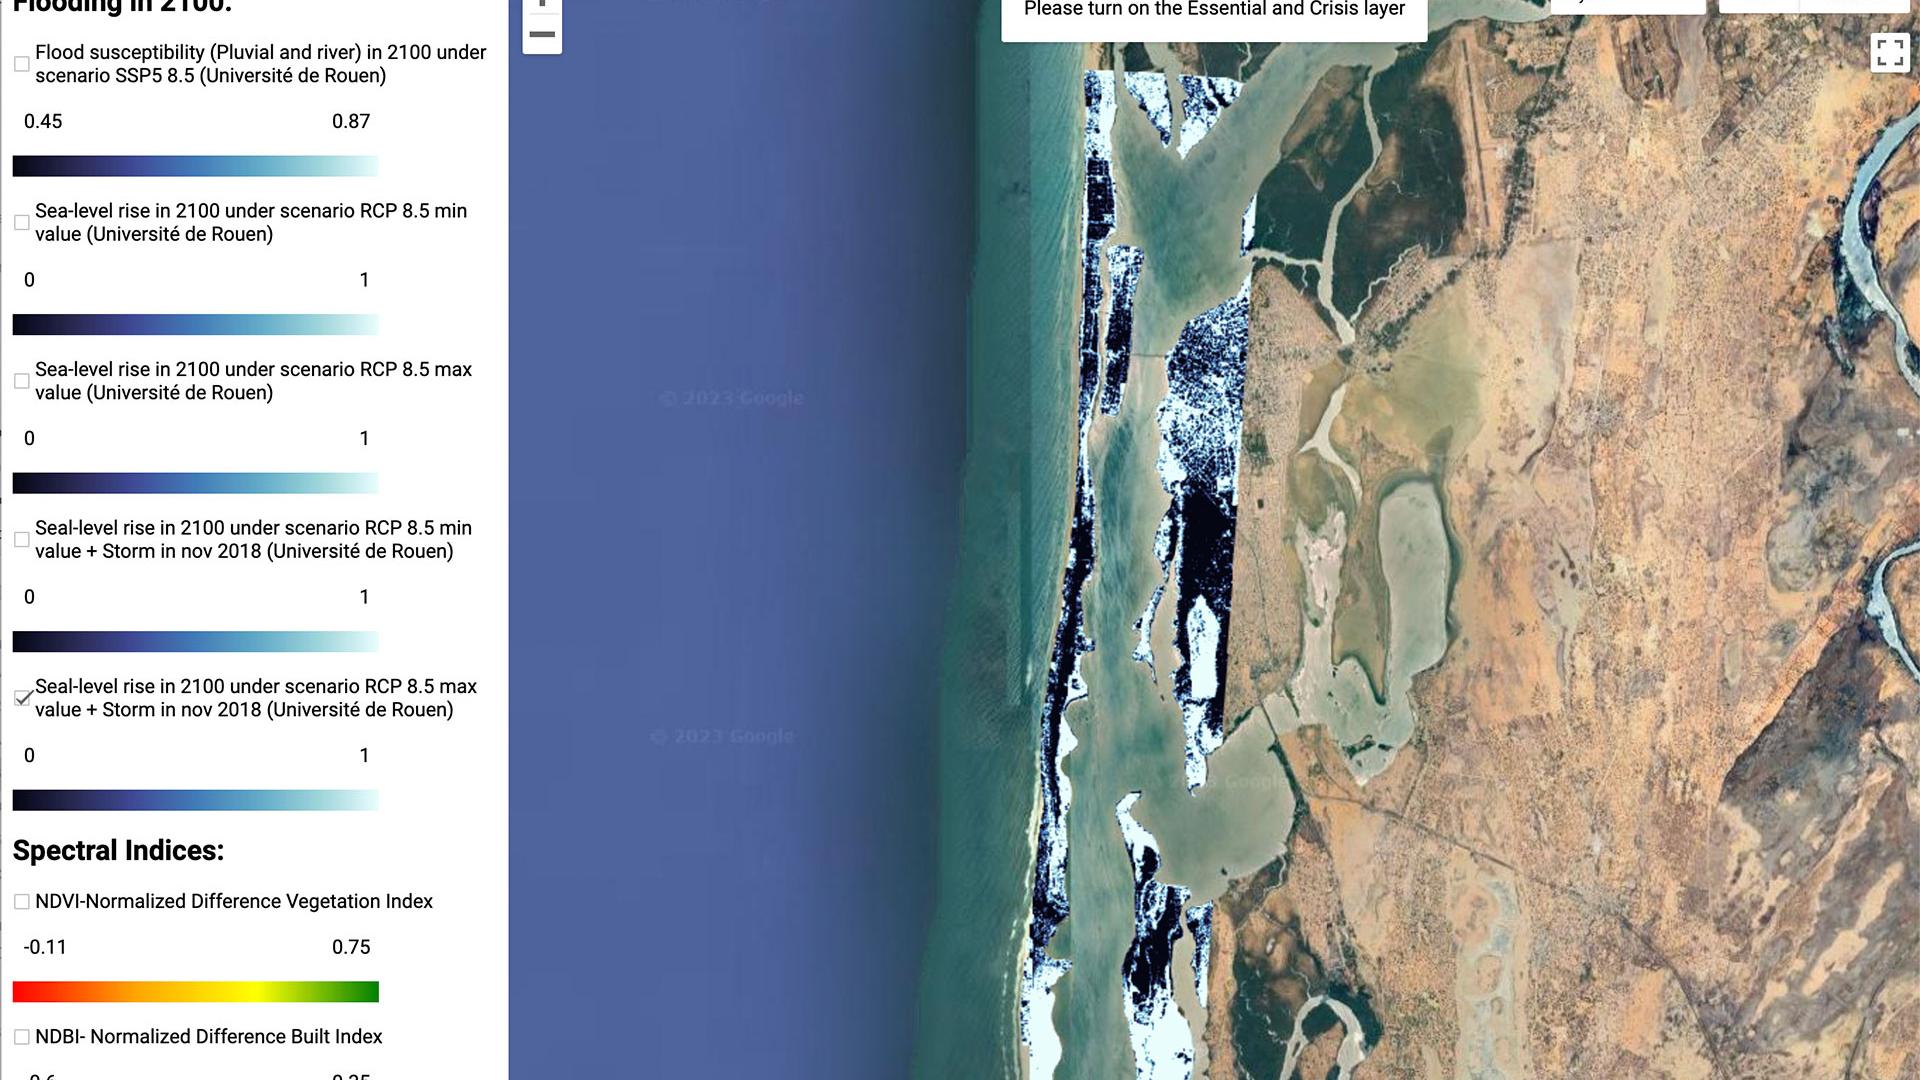Image resolution: width=1920 pixels, height=1080 pixels.
Task: Zoom out the map with the minus button
Action: click(542, 35)
